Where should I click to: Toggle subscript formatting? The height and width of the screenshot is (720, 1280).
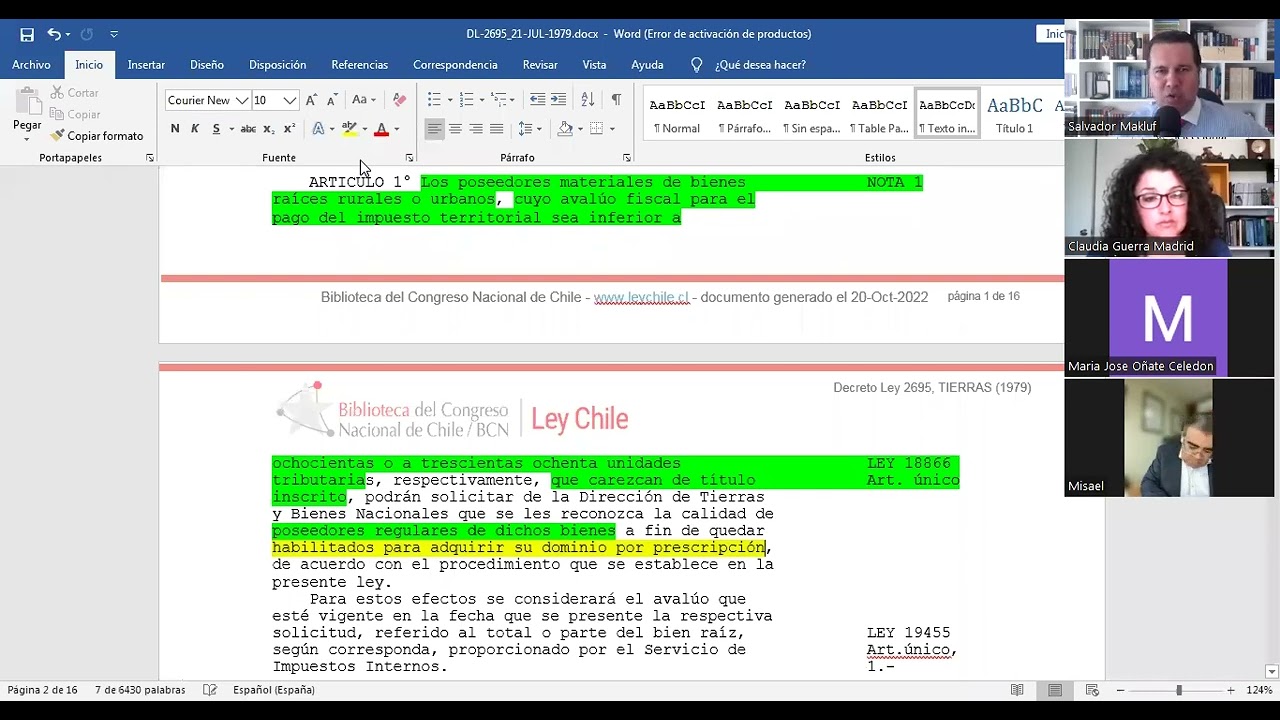point(268,129)
